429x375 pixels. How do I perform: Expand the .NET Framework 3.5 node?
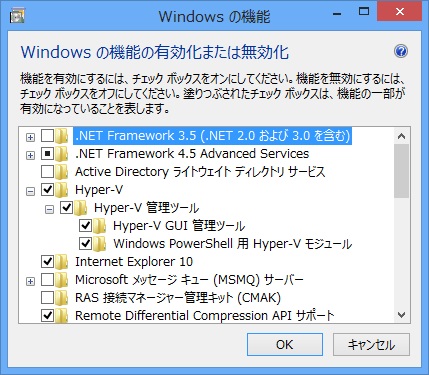[x=30, y=137]
